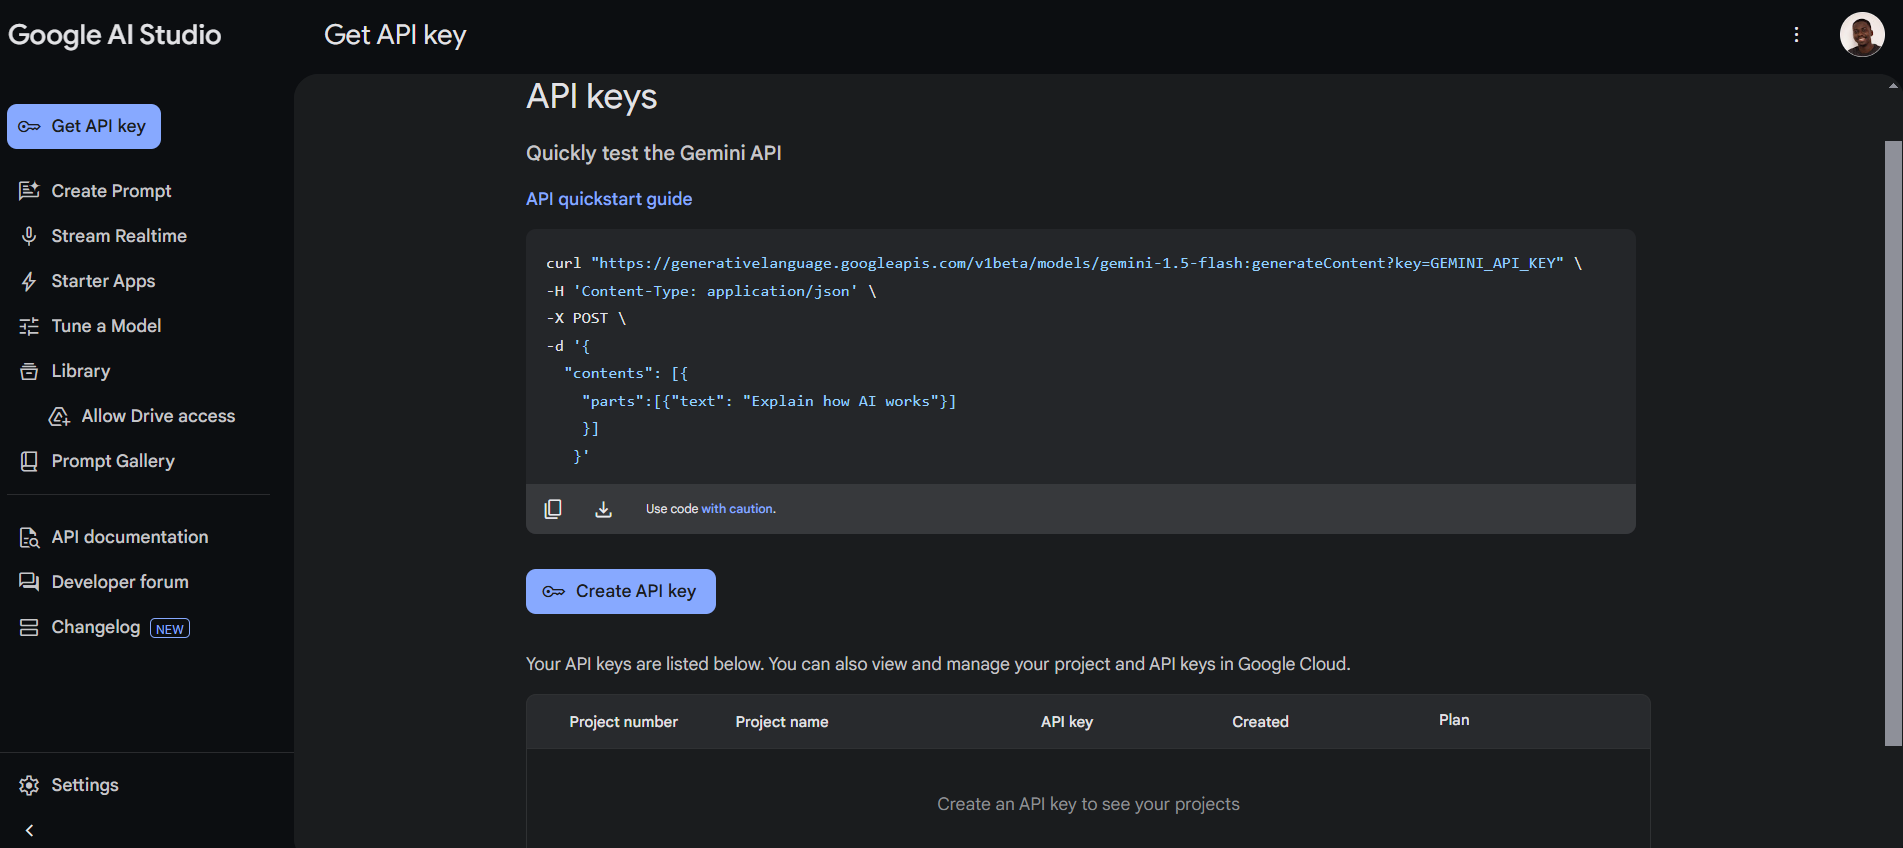
Task: Click the 'Quickly test the Gemini API' heading
Action: click(x=654, y=153)
